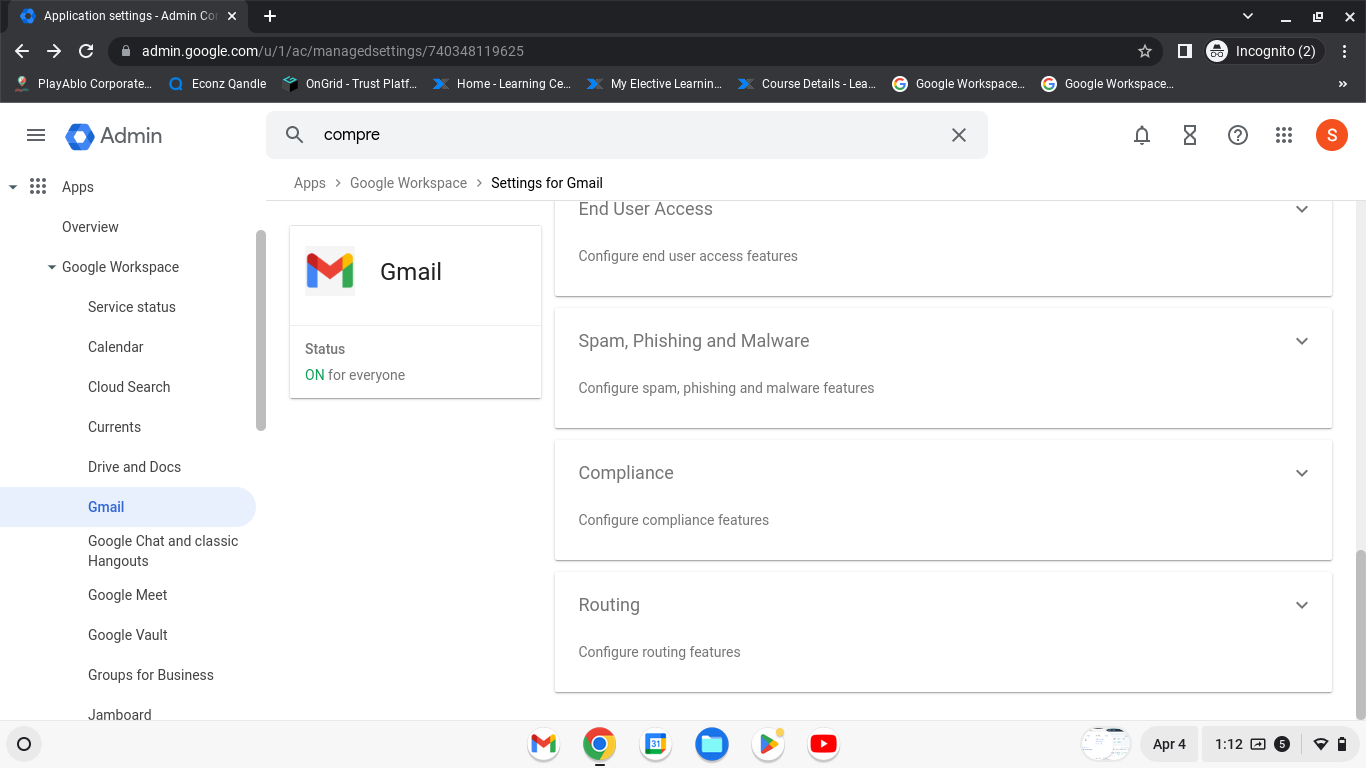Click Apps breadcrumb link
This screenshot has width=1366, height=768.
click(310, 183)
